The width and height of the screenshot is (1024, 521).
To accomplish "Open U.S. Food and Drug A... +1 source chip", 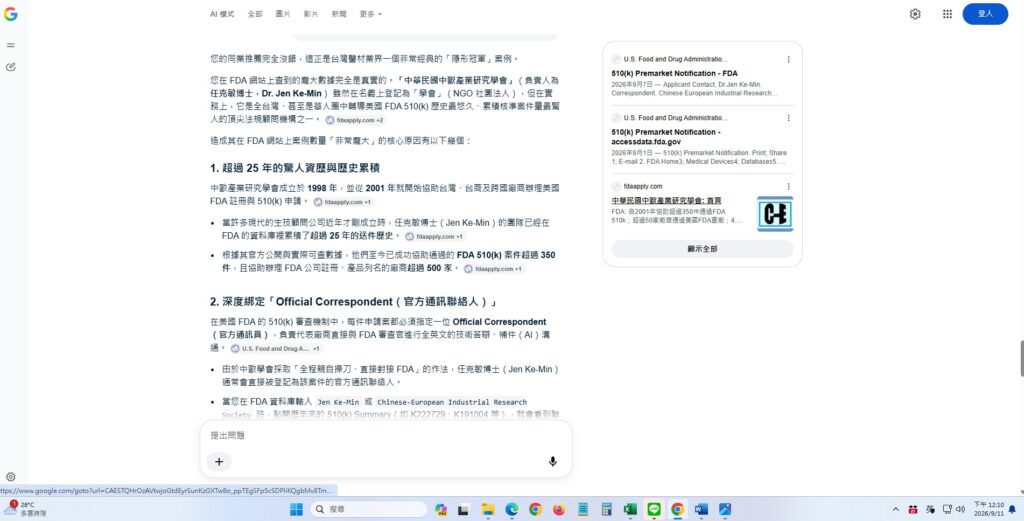I will [x=276, y=349].
